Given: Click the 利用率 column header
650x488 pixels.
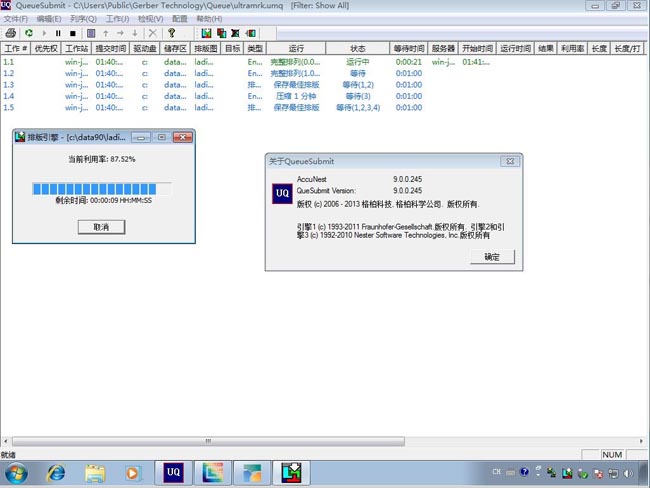Looking at the screenshot, I should coord(572,49).
